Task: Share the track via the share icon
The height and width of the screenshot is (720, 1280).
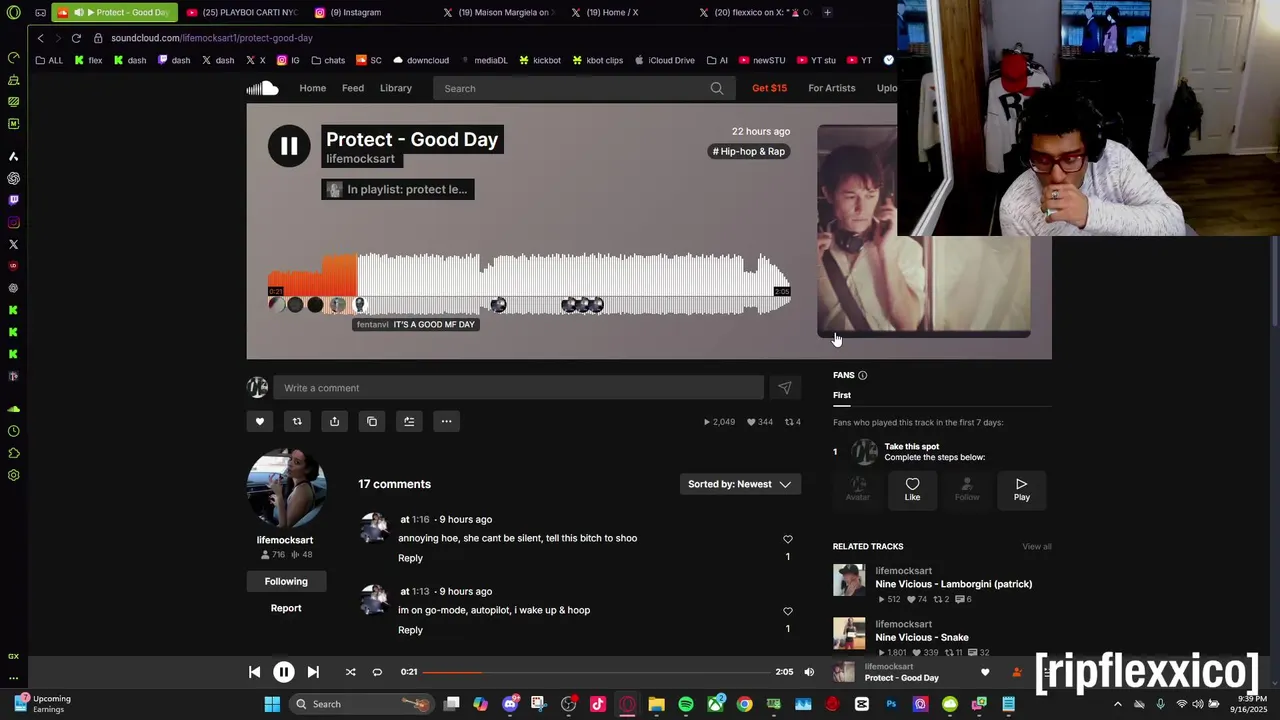Action: coord(334,421)
